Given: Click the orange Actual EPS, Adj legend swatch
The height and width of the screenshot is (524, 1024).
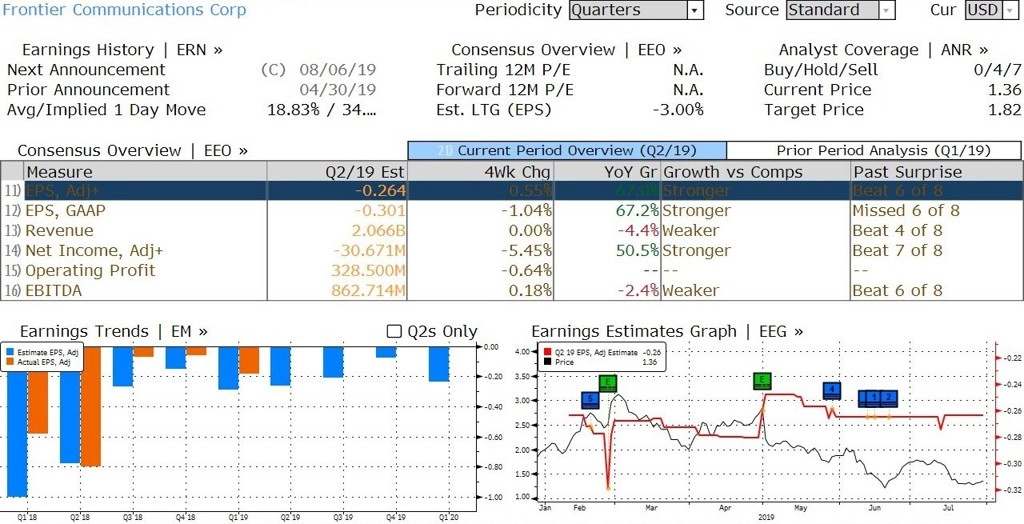Looking at the screenshot, I should (8, 361).
